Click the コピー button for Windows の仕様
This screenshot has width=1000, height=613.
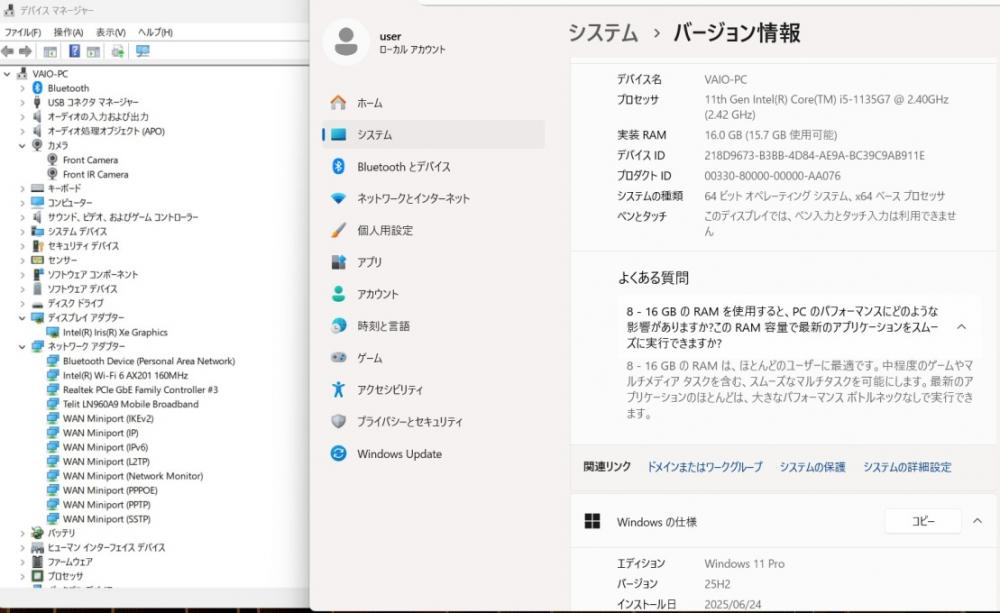coord(923,521)
